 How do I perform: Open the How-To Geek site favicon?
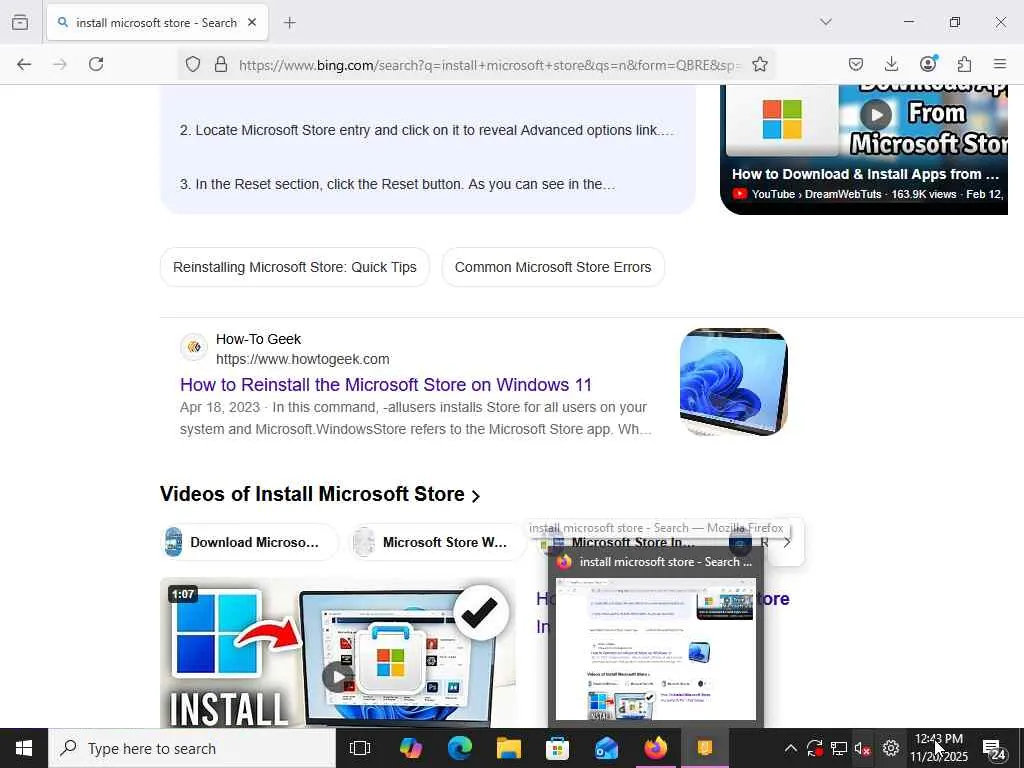pos(194,347)
